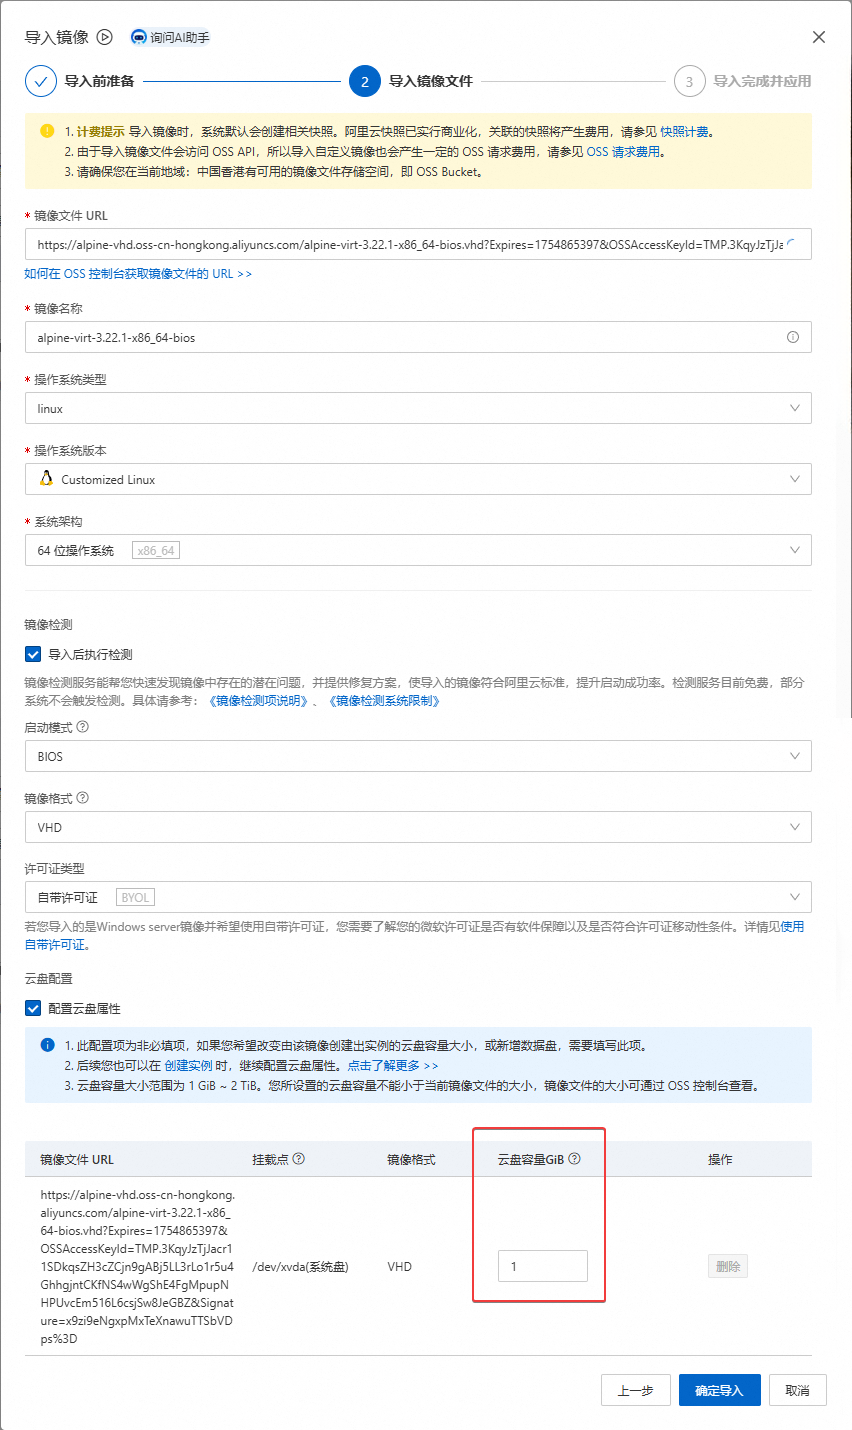Go to step 导入前准备

click(x=99, y=81)
